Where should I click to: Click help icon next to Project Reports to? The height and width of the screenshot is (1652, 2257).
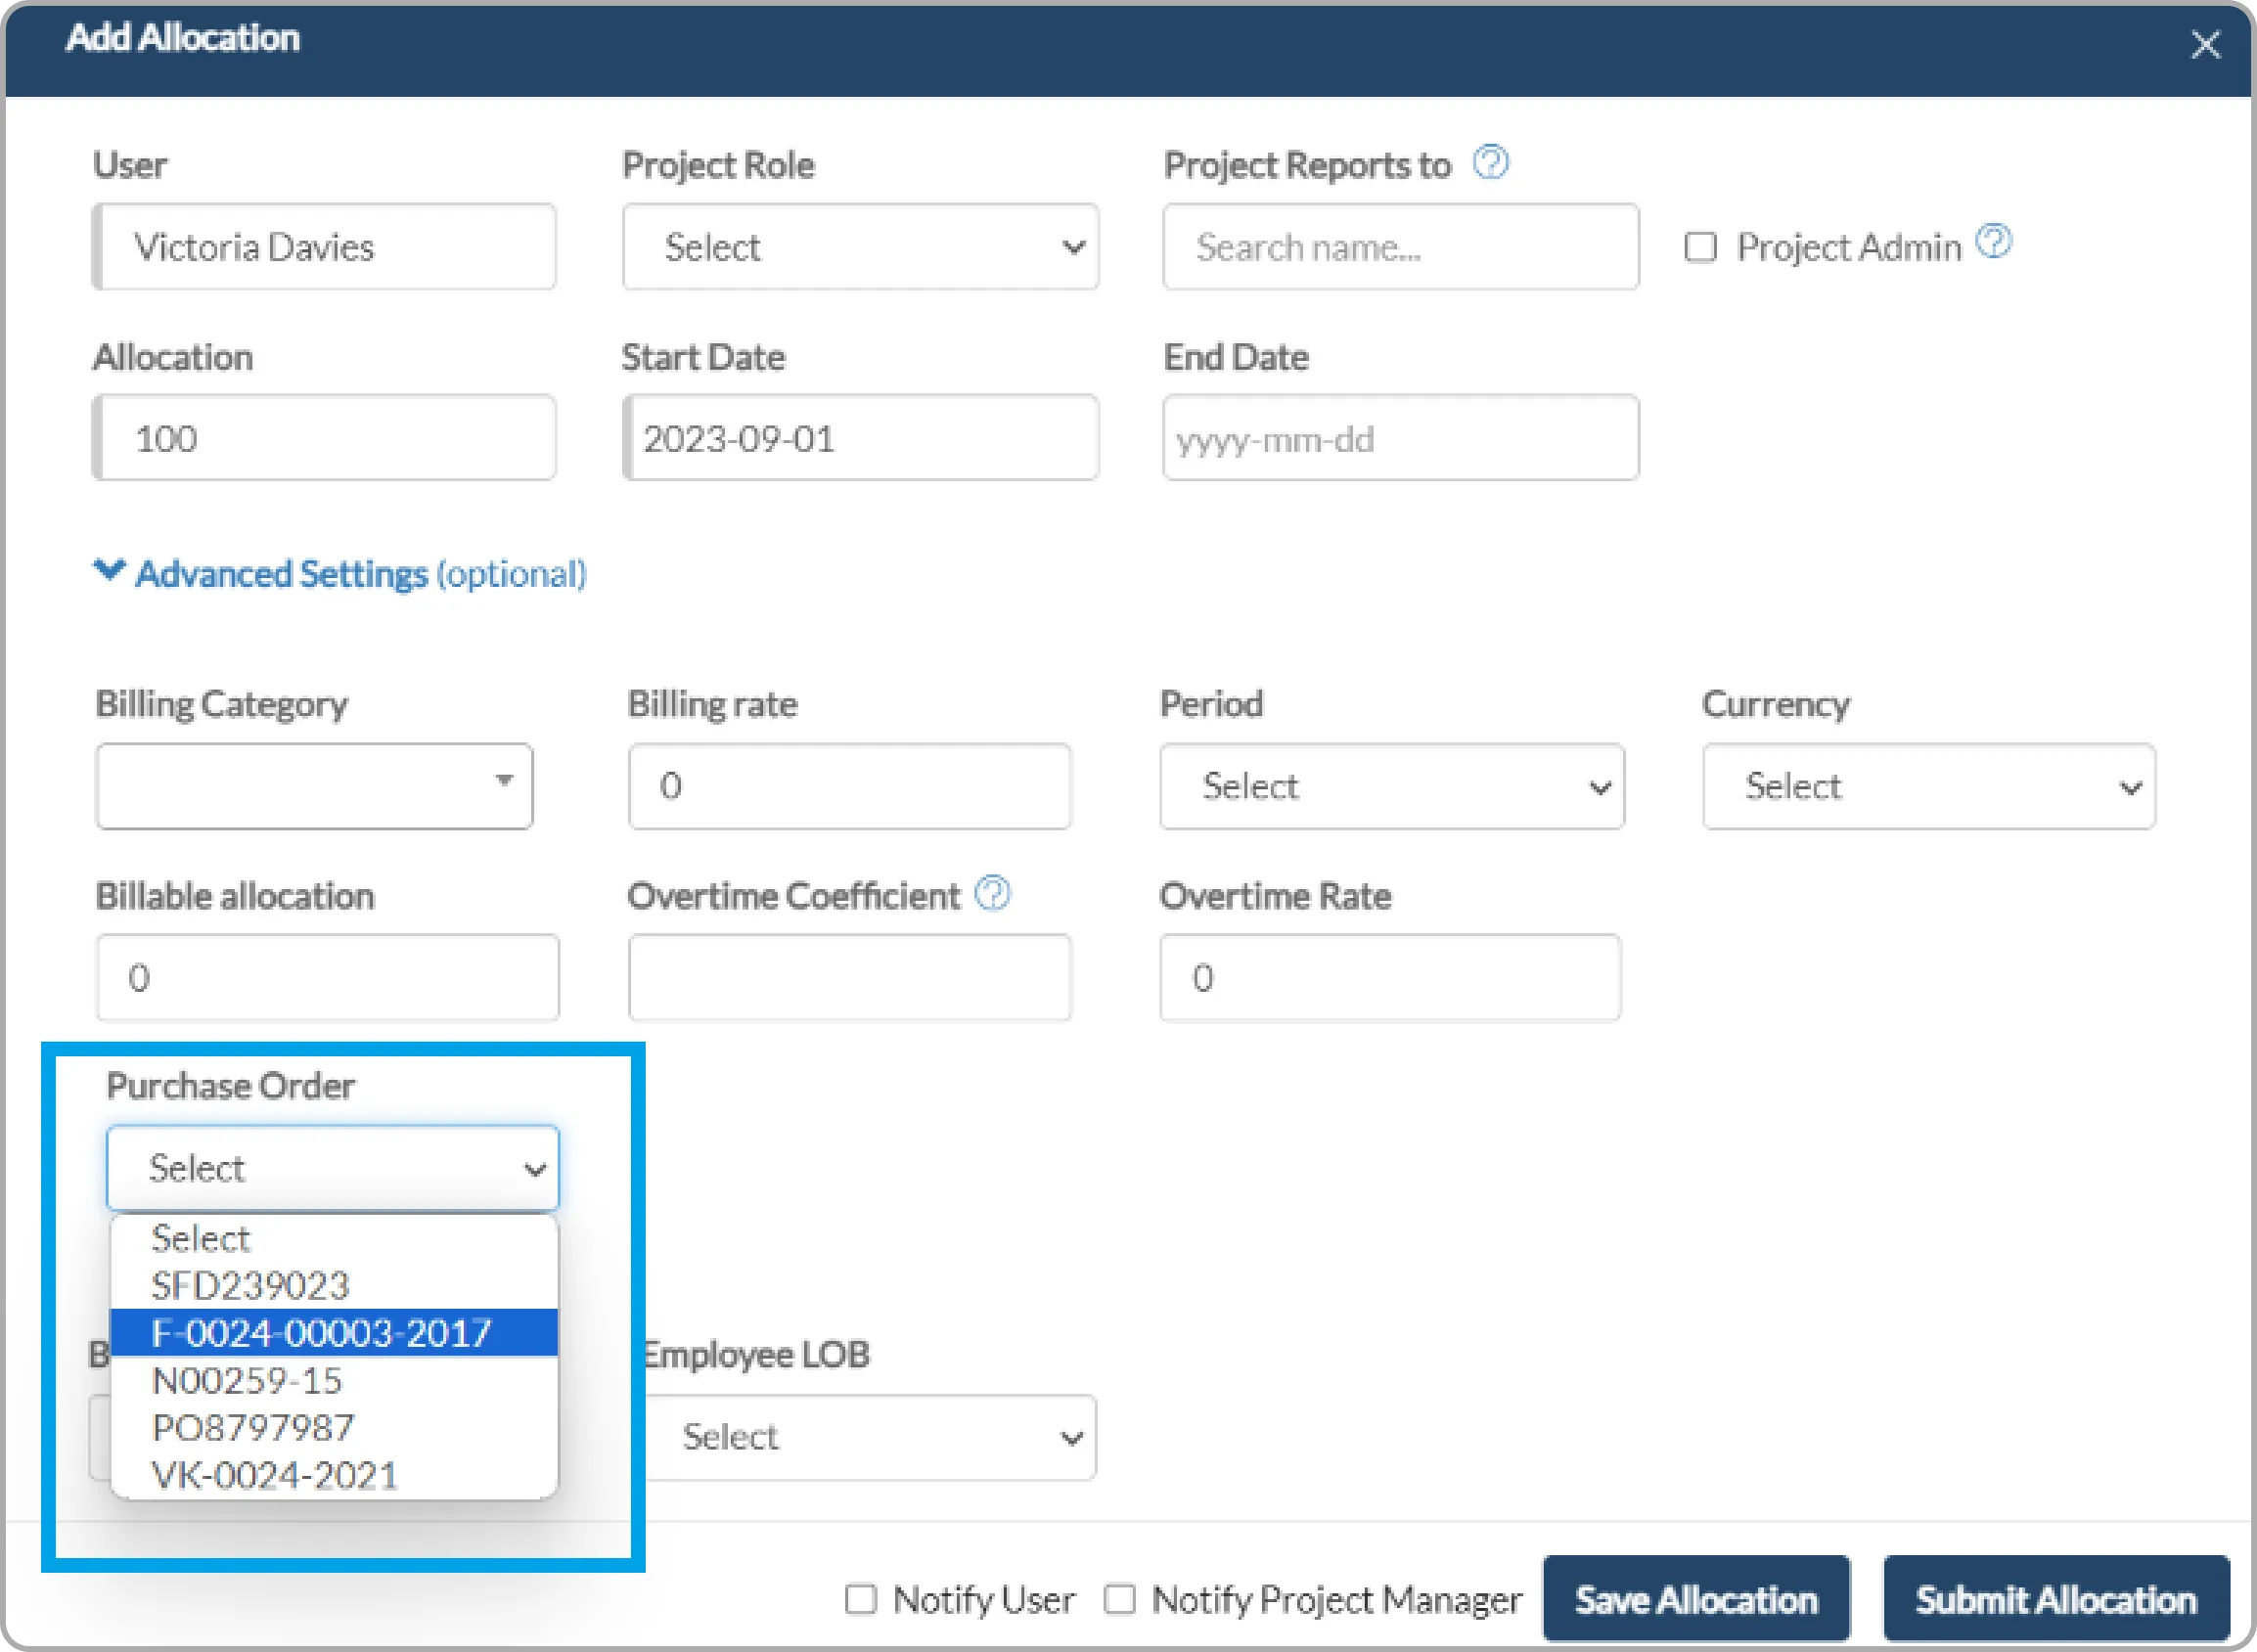[x=1490, y=162]
